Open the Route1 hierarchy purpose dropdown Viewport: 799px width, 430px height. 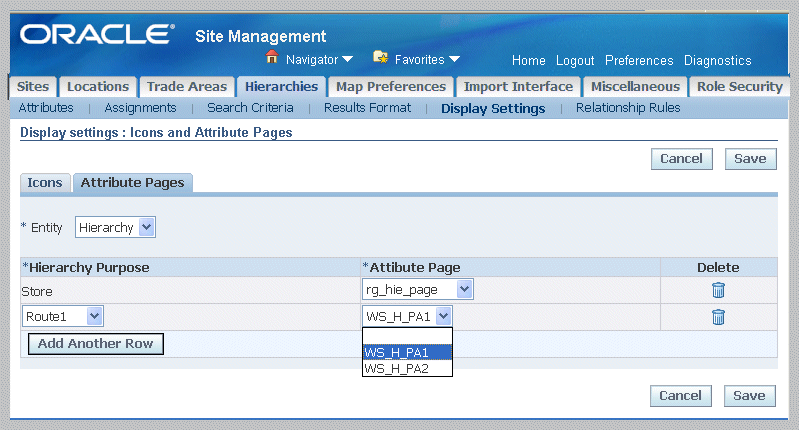point(63,316)
